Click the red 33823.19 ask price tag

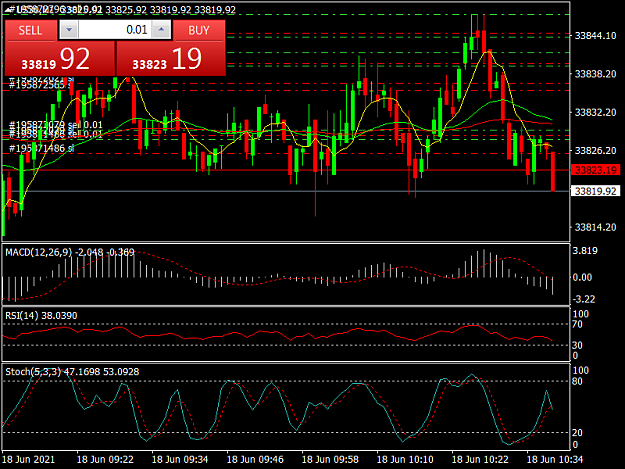pyautogui.click(x=596, y=170)
